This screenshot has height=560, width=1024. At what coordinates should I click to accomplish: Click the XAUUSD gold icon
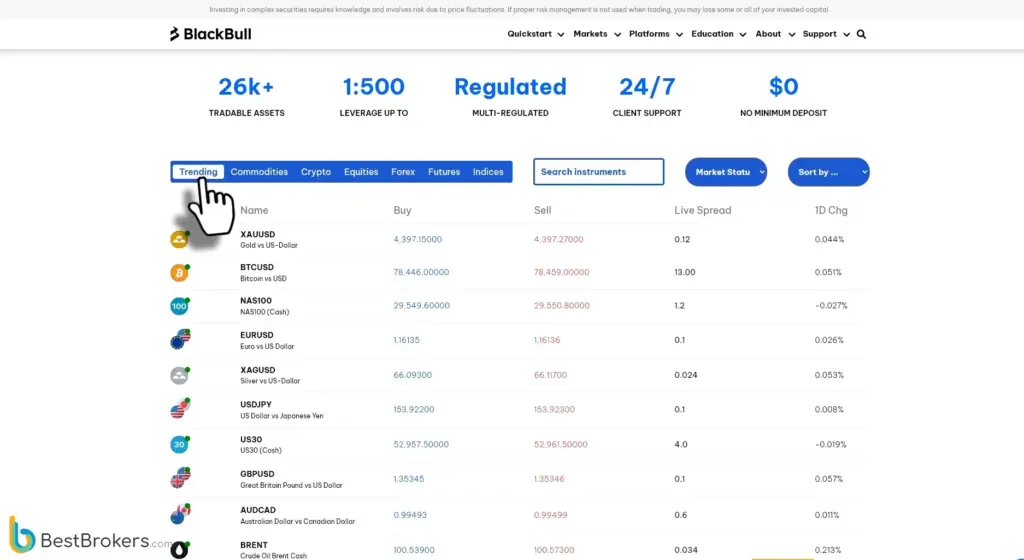pyautogui.click(x=180, y=239)
